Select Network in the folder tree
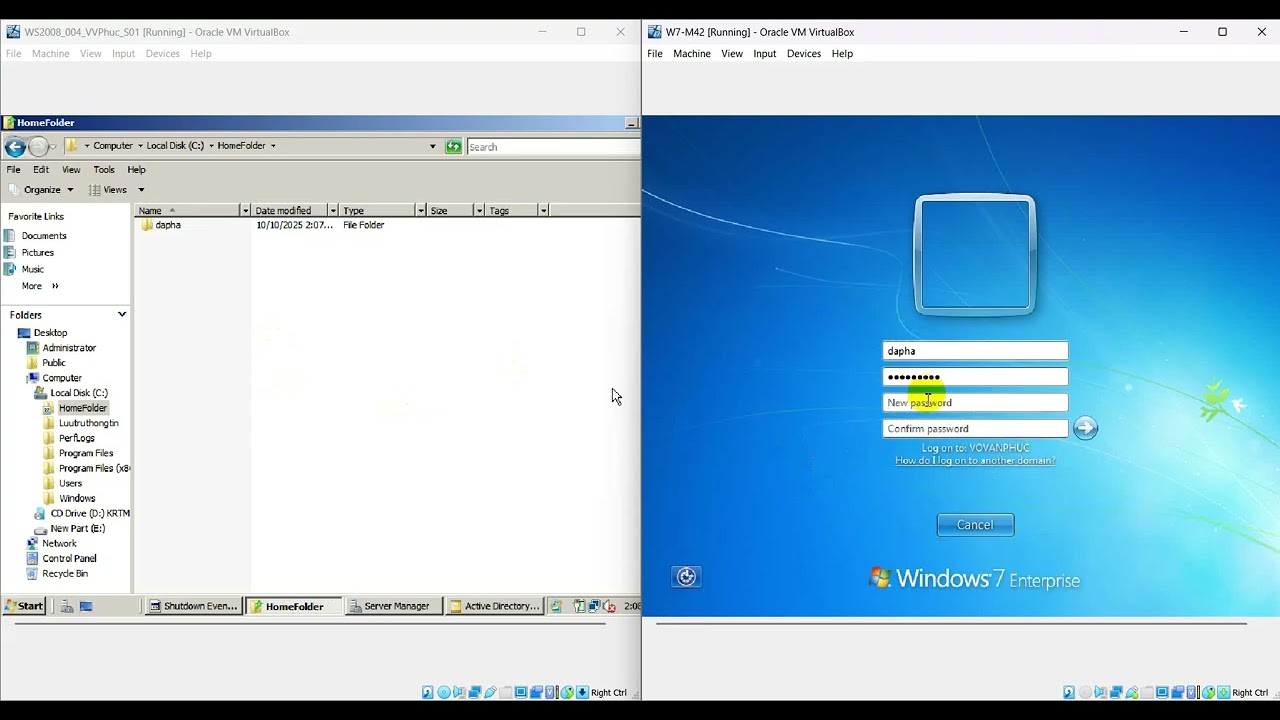 [x=59, y=544]
